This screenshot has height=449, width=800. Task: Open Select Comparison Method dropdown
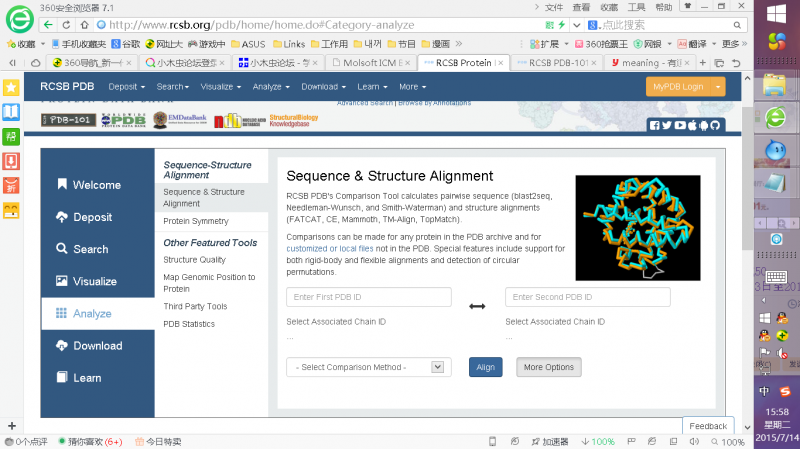click(x=369, y=367)
